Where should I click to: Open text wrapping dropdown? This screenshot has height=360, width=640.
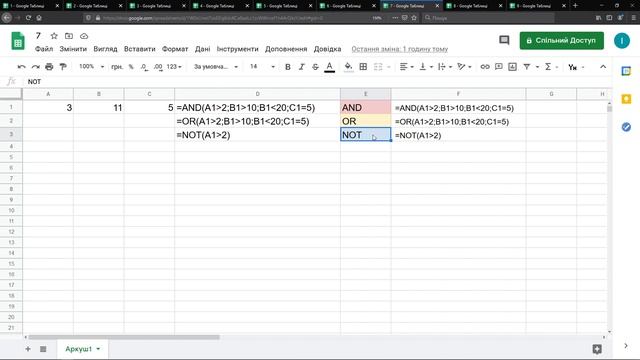point(444,67)
